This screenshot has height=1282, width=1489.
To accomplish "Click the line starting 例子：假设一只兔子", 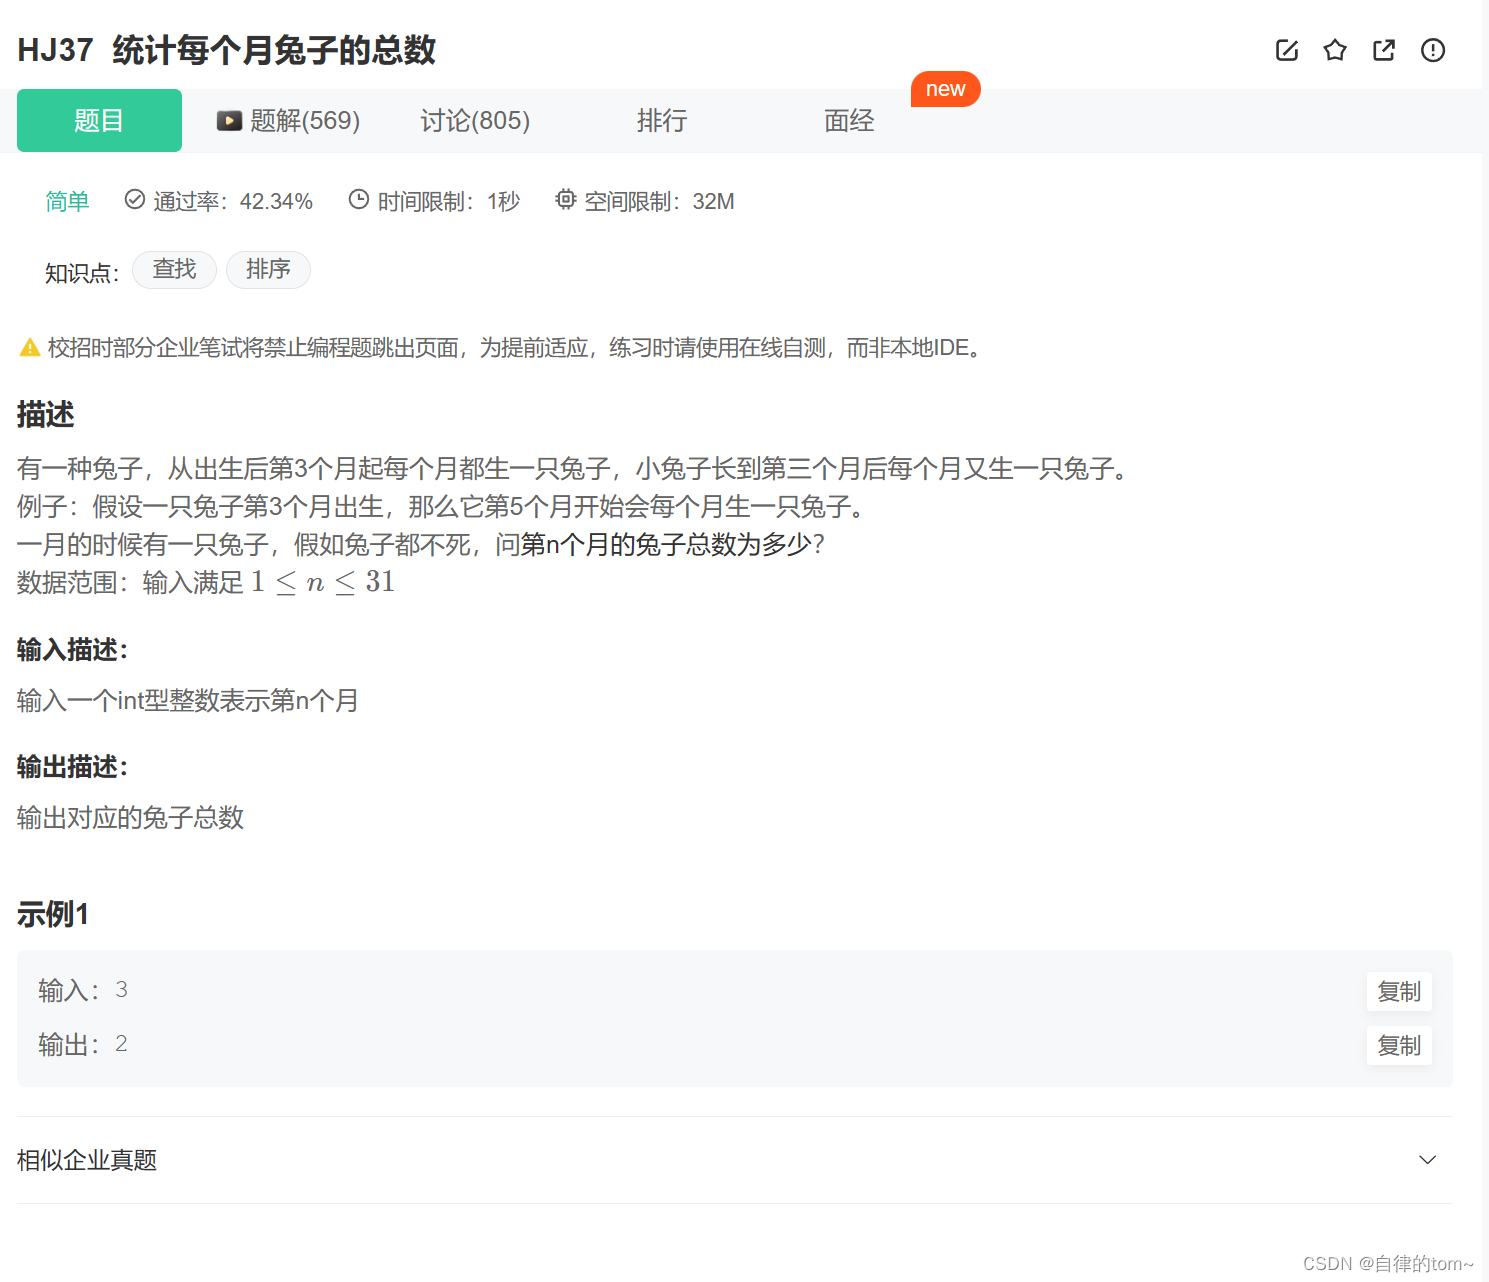I will 441,507.
